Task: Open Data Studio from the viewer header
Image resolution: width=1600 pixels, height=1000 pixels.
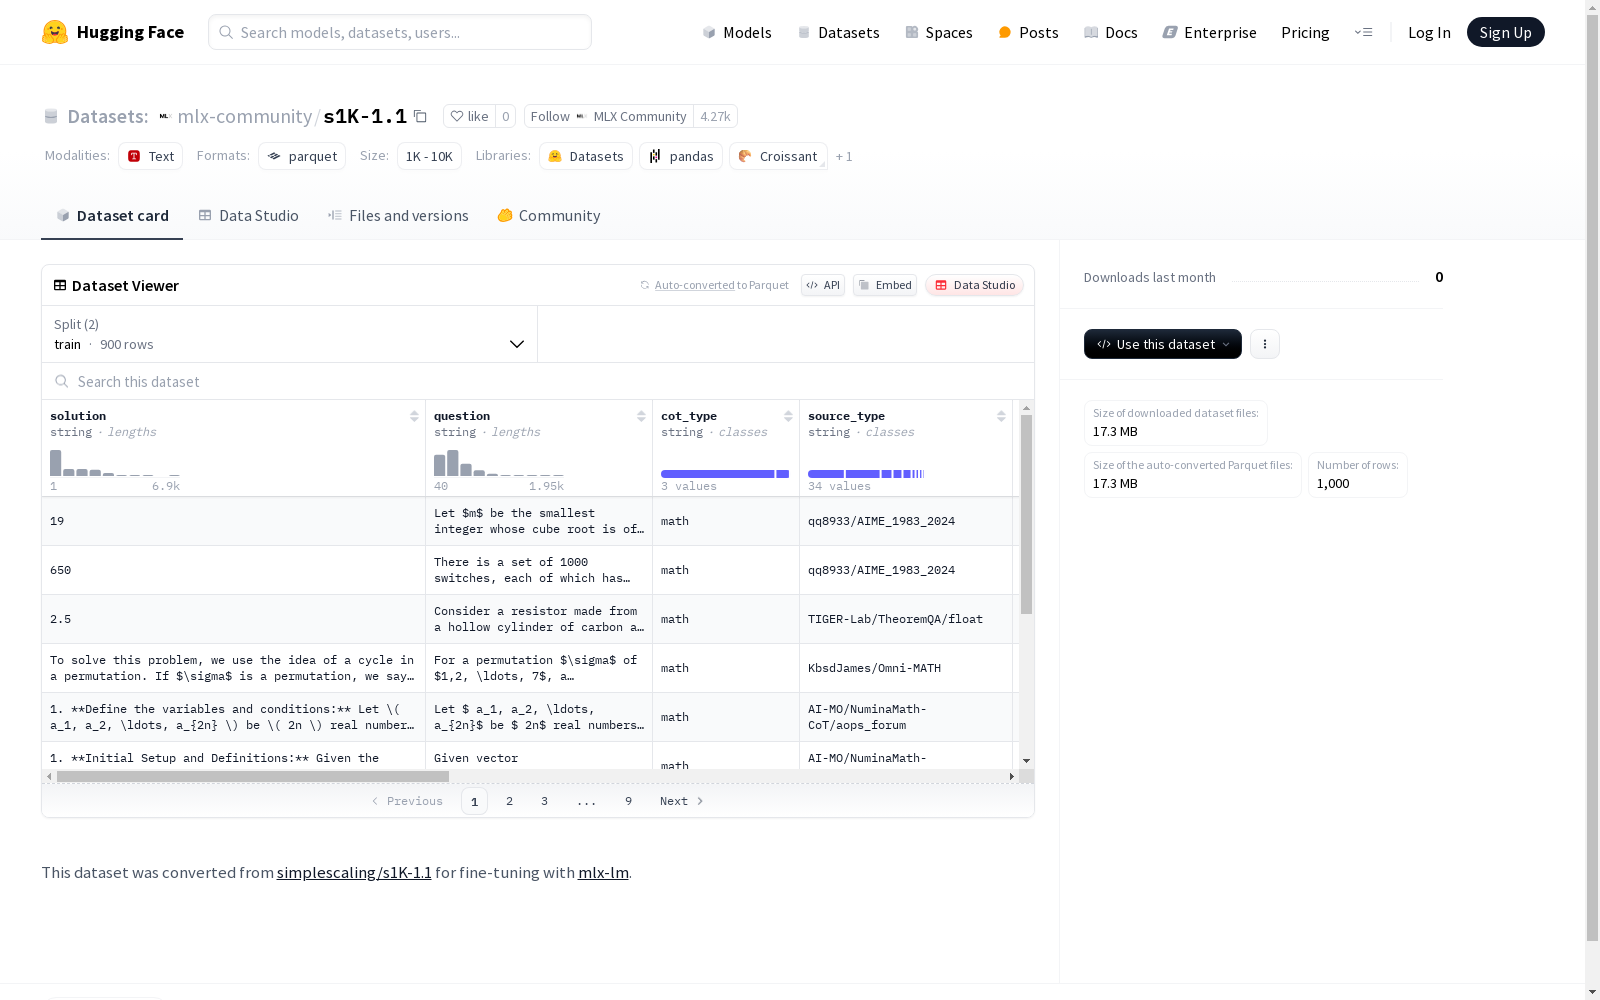Action: pyautogui.click(x=974, y=285)
